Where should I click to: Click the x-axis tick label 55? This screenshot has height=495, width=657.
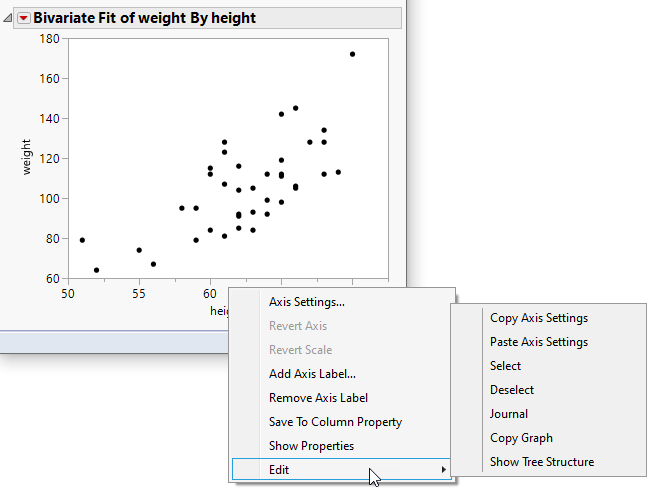139,295
